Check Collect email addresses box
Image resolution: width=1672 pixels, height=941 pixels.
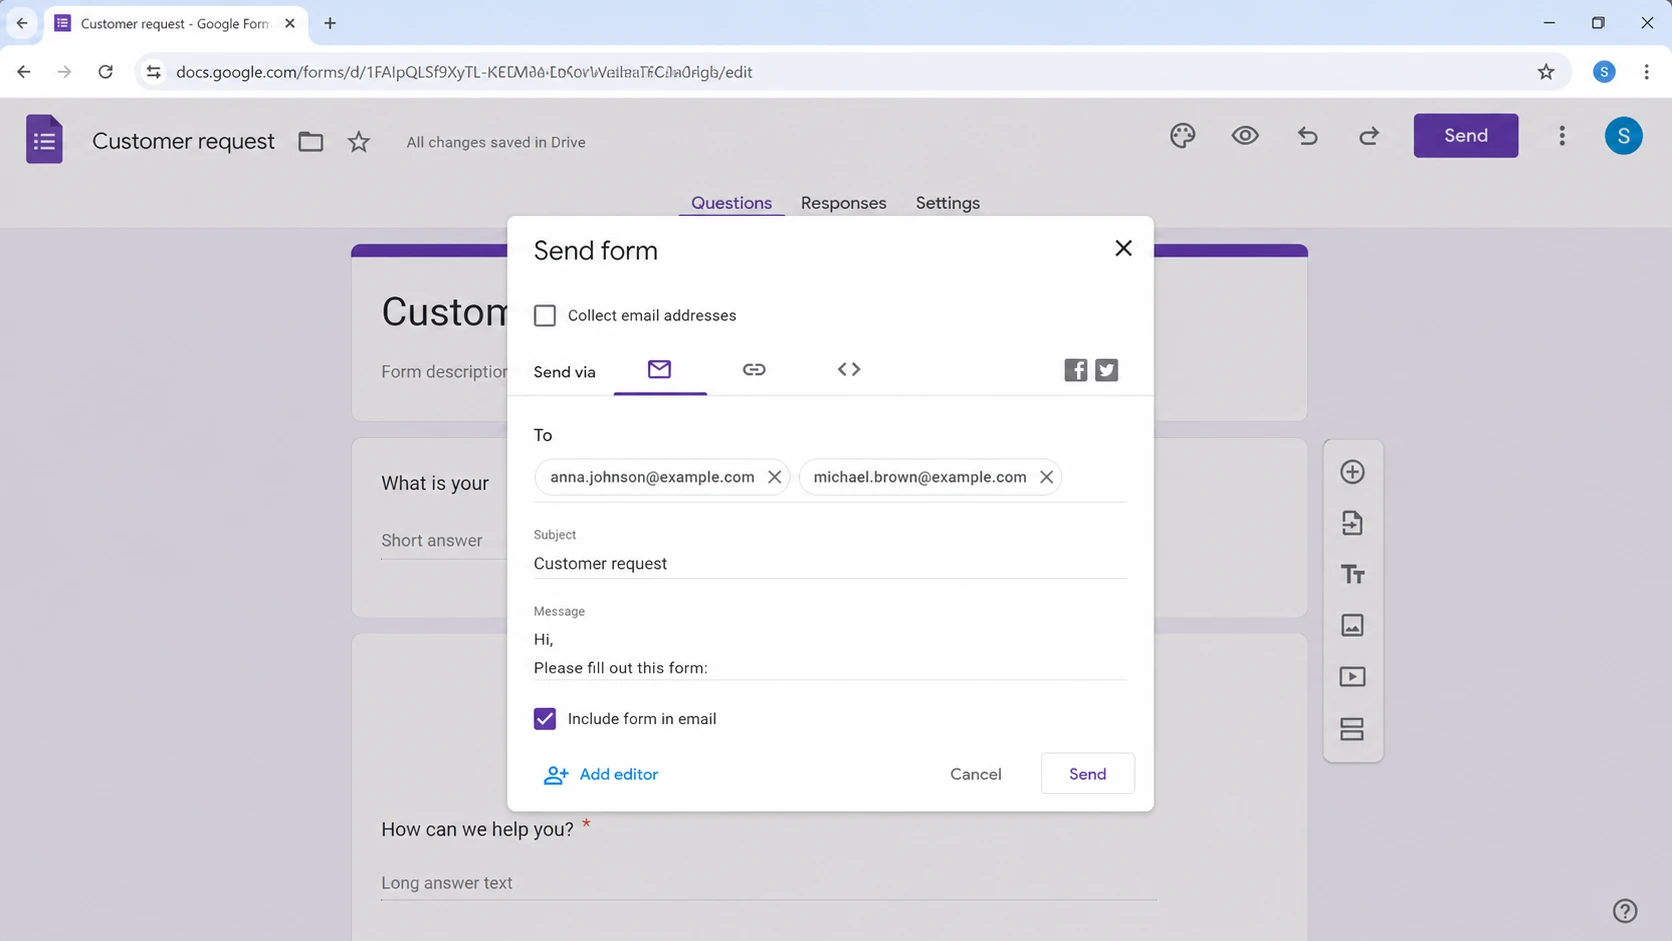[x=545, y=316]
